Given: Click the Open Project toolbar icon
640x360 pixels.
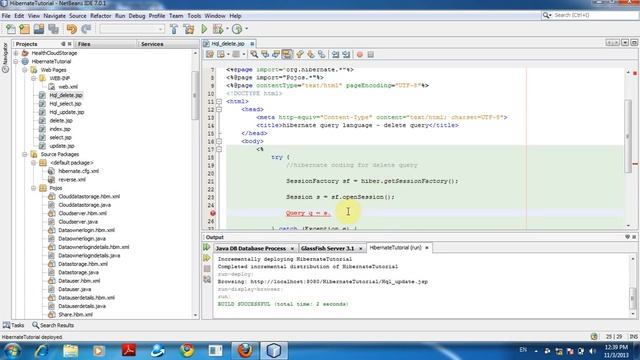Looking at the screenshot, I should click(x=39, y=29).
